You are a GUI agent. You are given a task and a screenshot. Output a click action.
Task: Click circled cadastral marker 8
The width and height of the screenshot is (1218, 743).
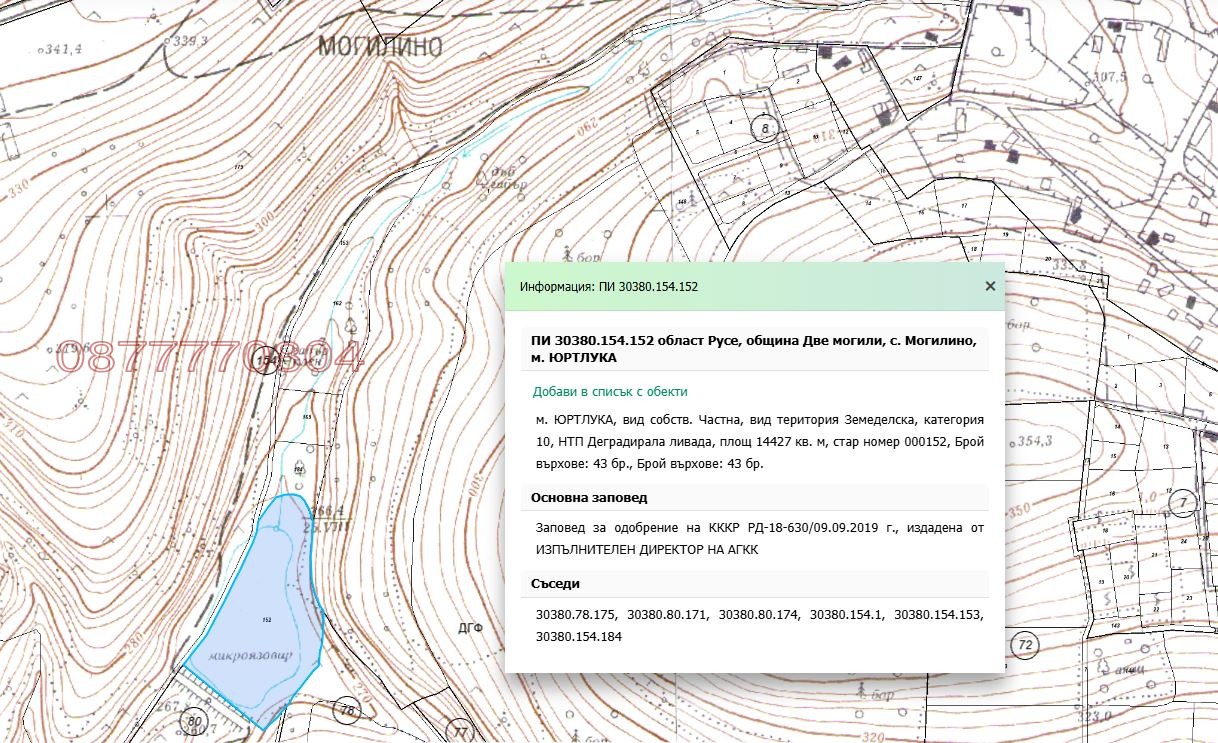point(765,129)
